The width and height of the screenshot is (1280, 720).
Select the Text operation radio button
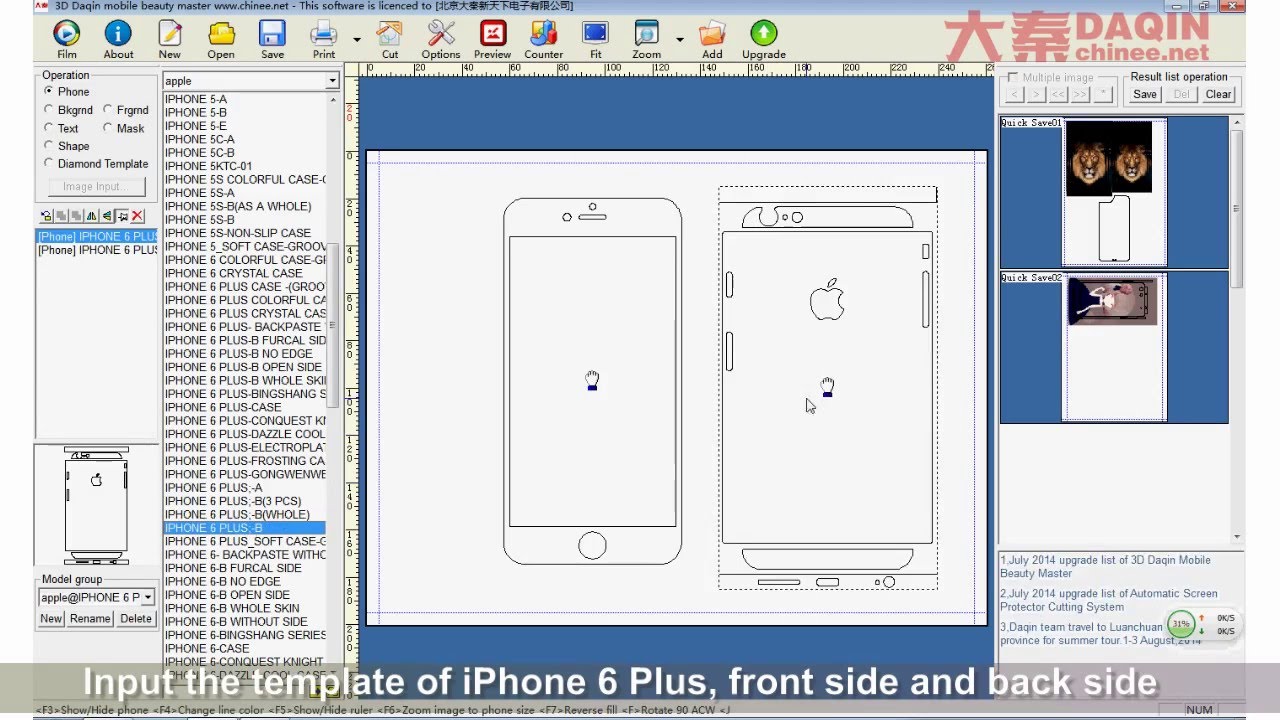click(x=49, y=128)
